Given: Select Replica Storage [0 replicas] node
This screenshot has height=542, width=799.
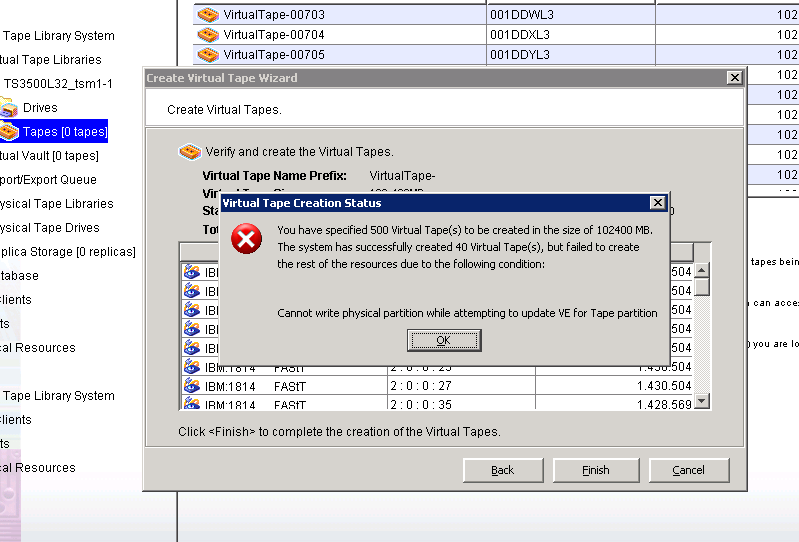Looking at the screenshot, I should point(68,252).
